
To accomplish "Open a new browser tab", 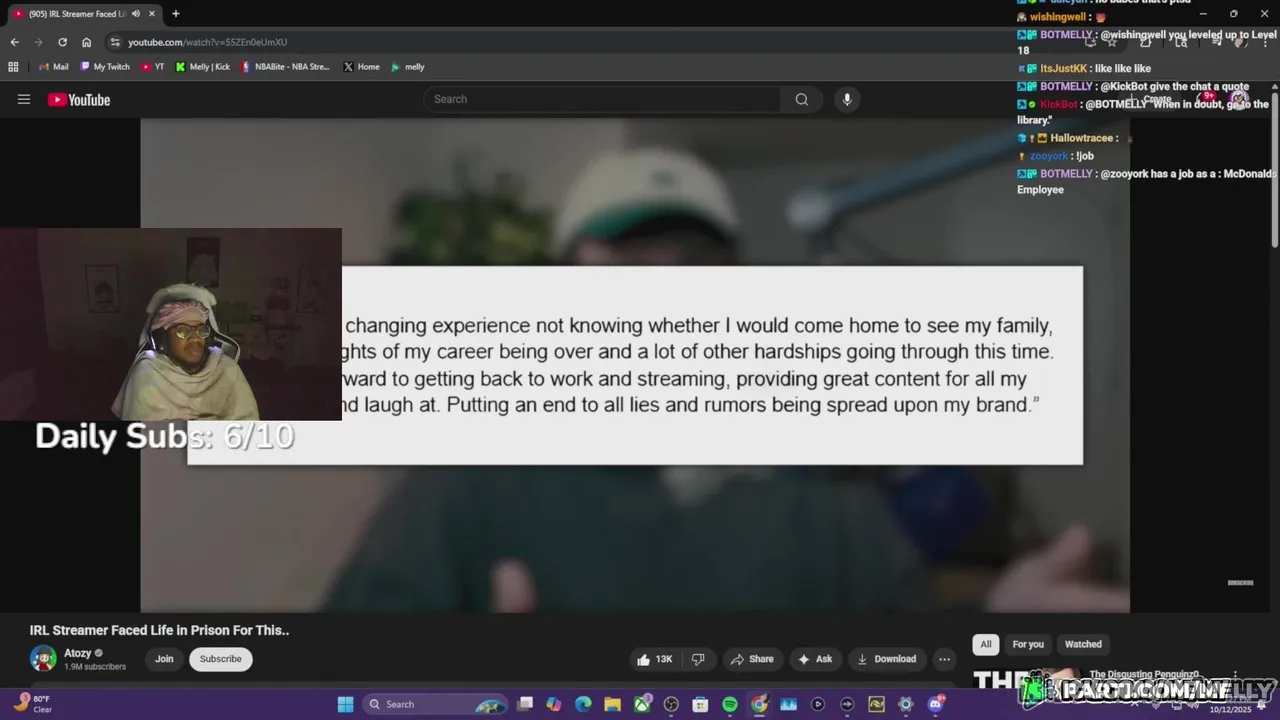I will pos(175,14).
